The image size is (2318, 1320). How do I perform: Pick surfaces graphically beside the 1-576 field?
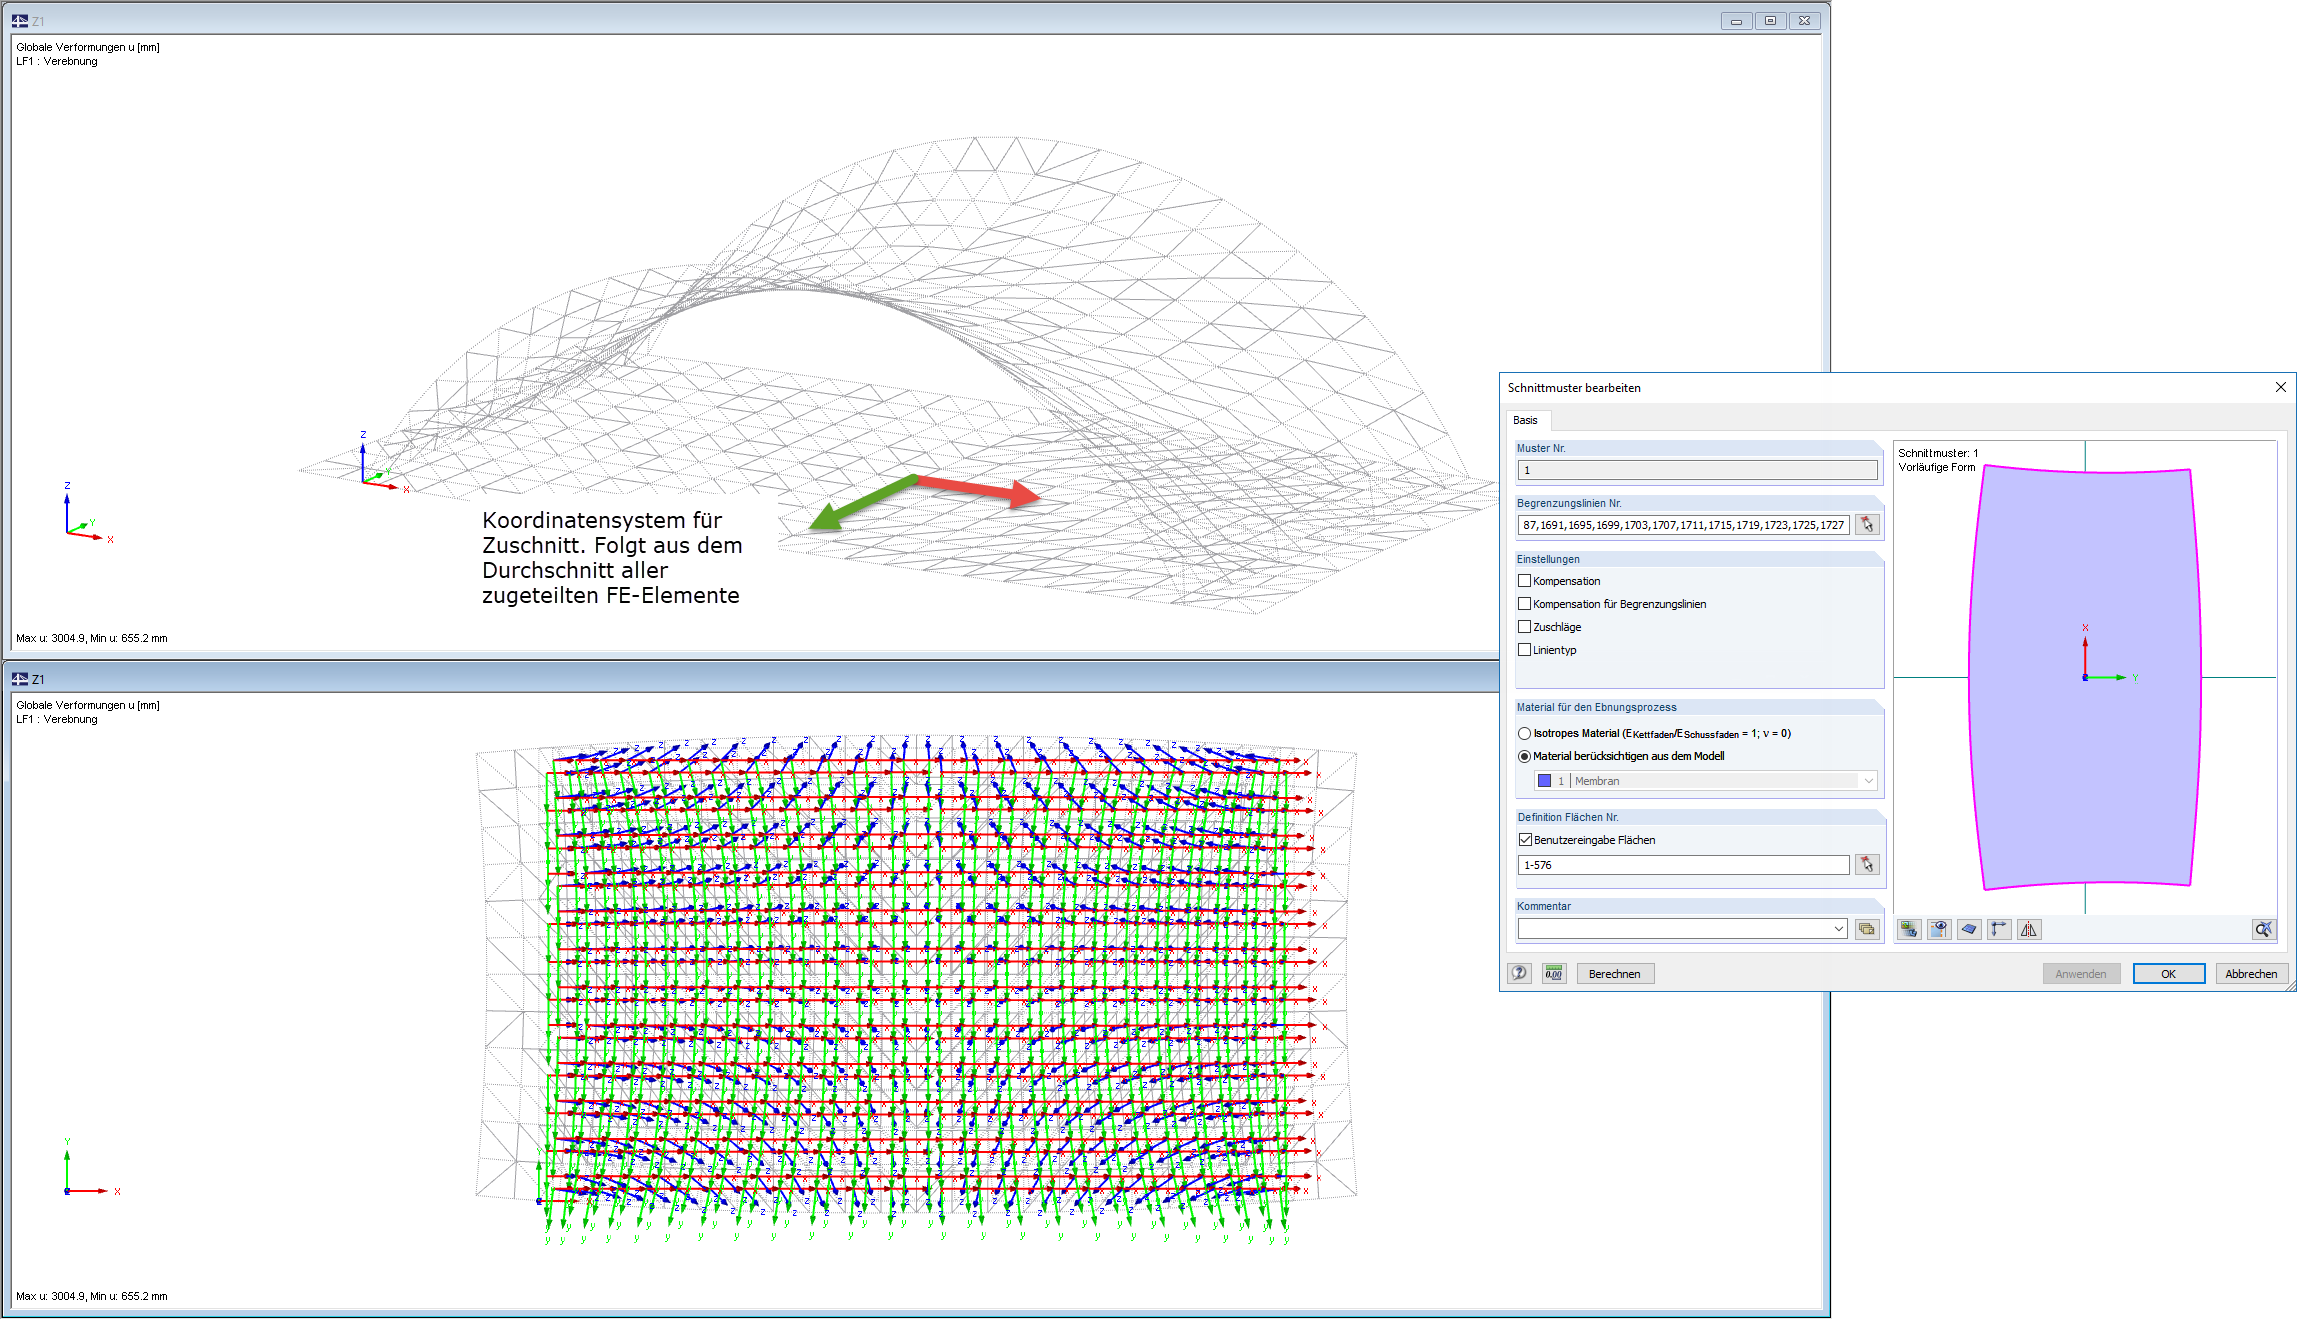(x=1867, y=864)
